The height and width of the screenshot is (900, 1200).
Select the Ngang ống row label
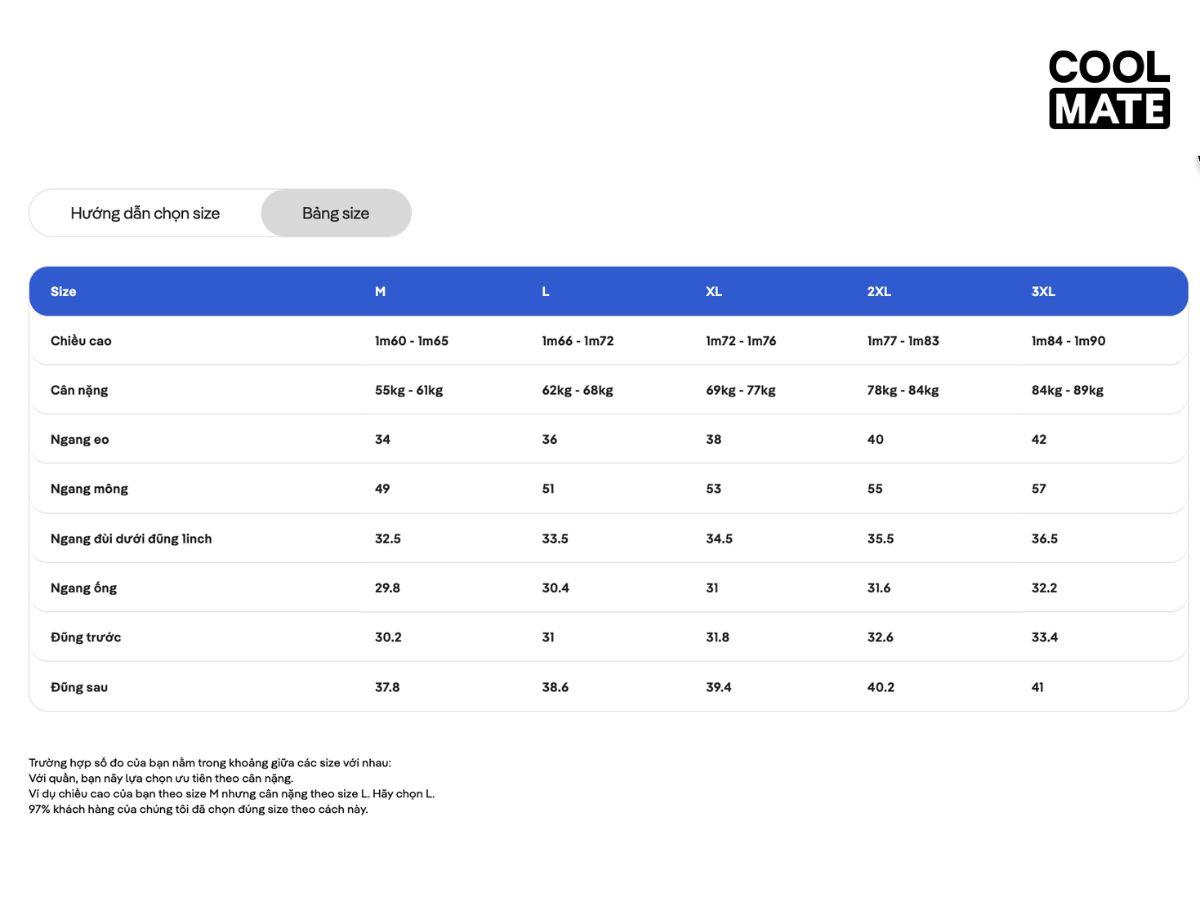click(84, 588)
